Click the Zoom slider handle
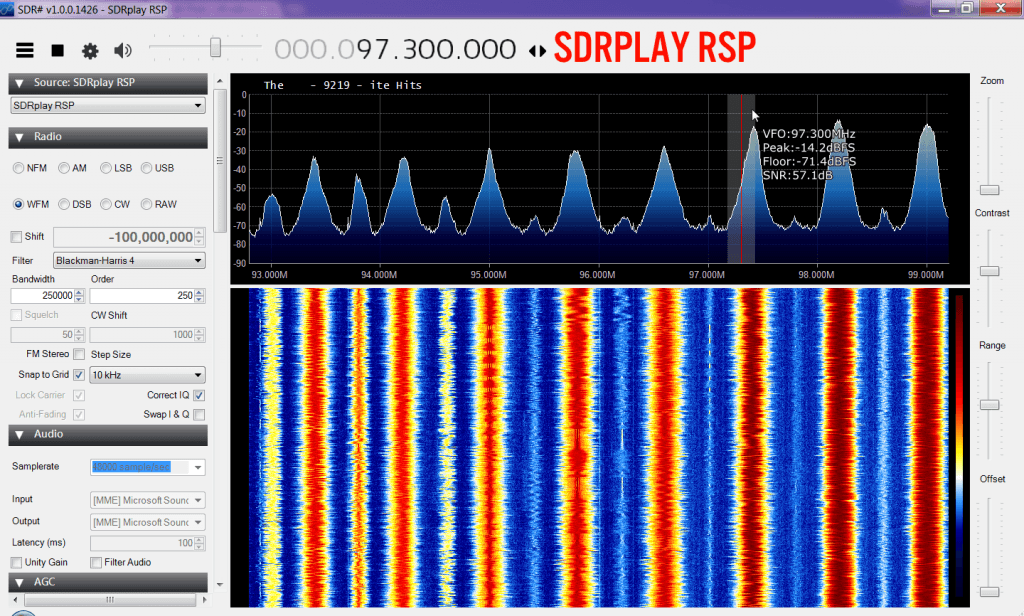The width and height of the screenshot is (1024, 616). [989, 189]
